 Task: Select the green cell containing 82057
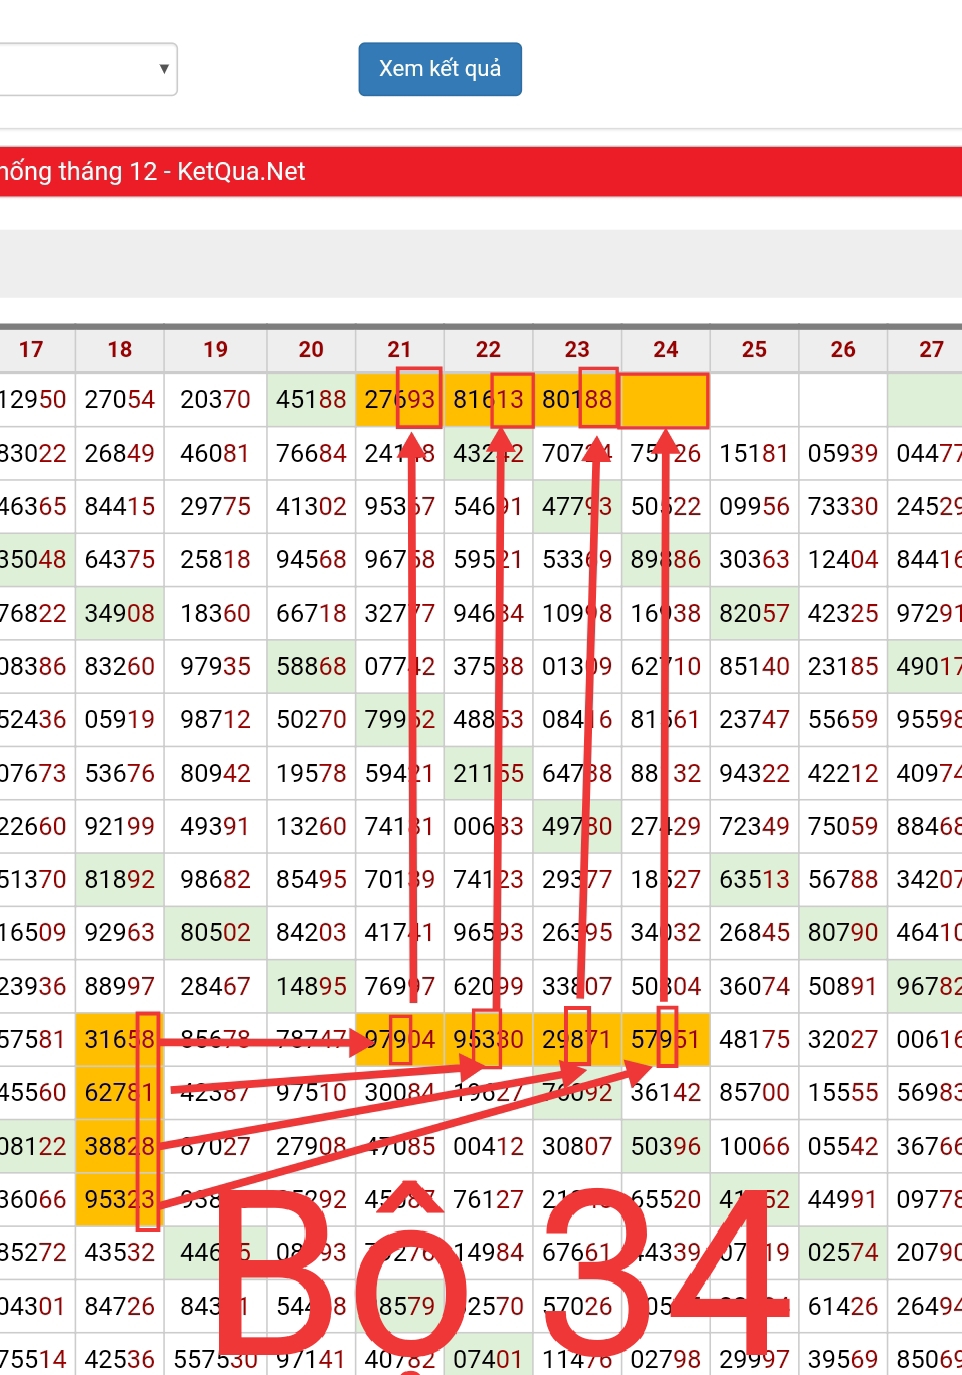pos(754,613)
